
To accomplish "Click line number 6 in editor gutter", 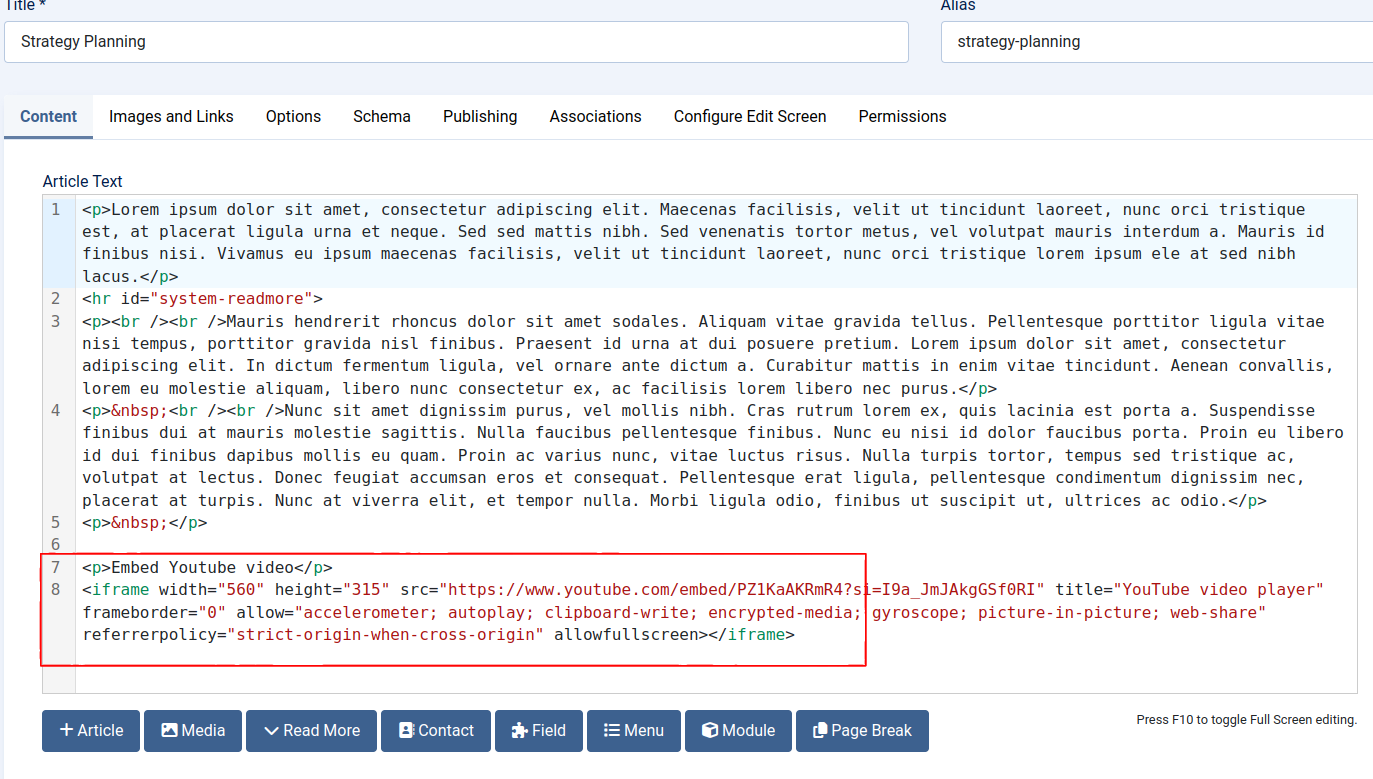I will point(56,545).
